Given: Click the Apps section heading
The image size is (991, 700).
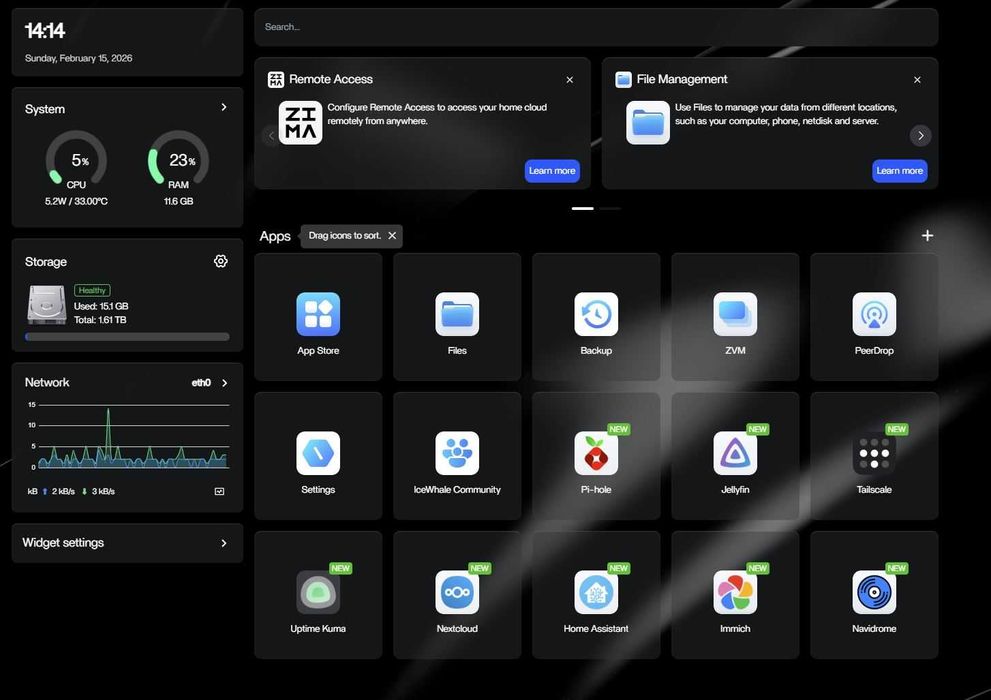Looking at the screenshot, I should click(x=275, y=236).
